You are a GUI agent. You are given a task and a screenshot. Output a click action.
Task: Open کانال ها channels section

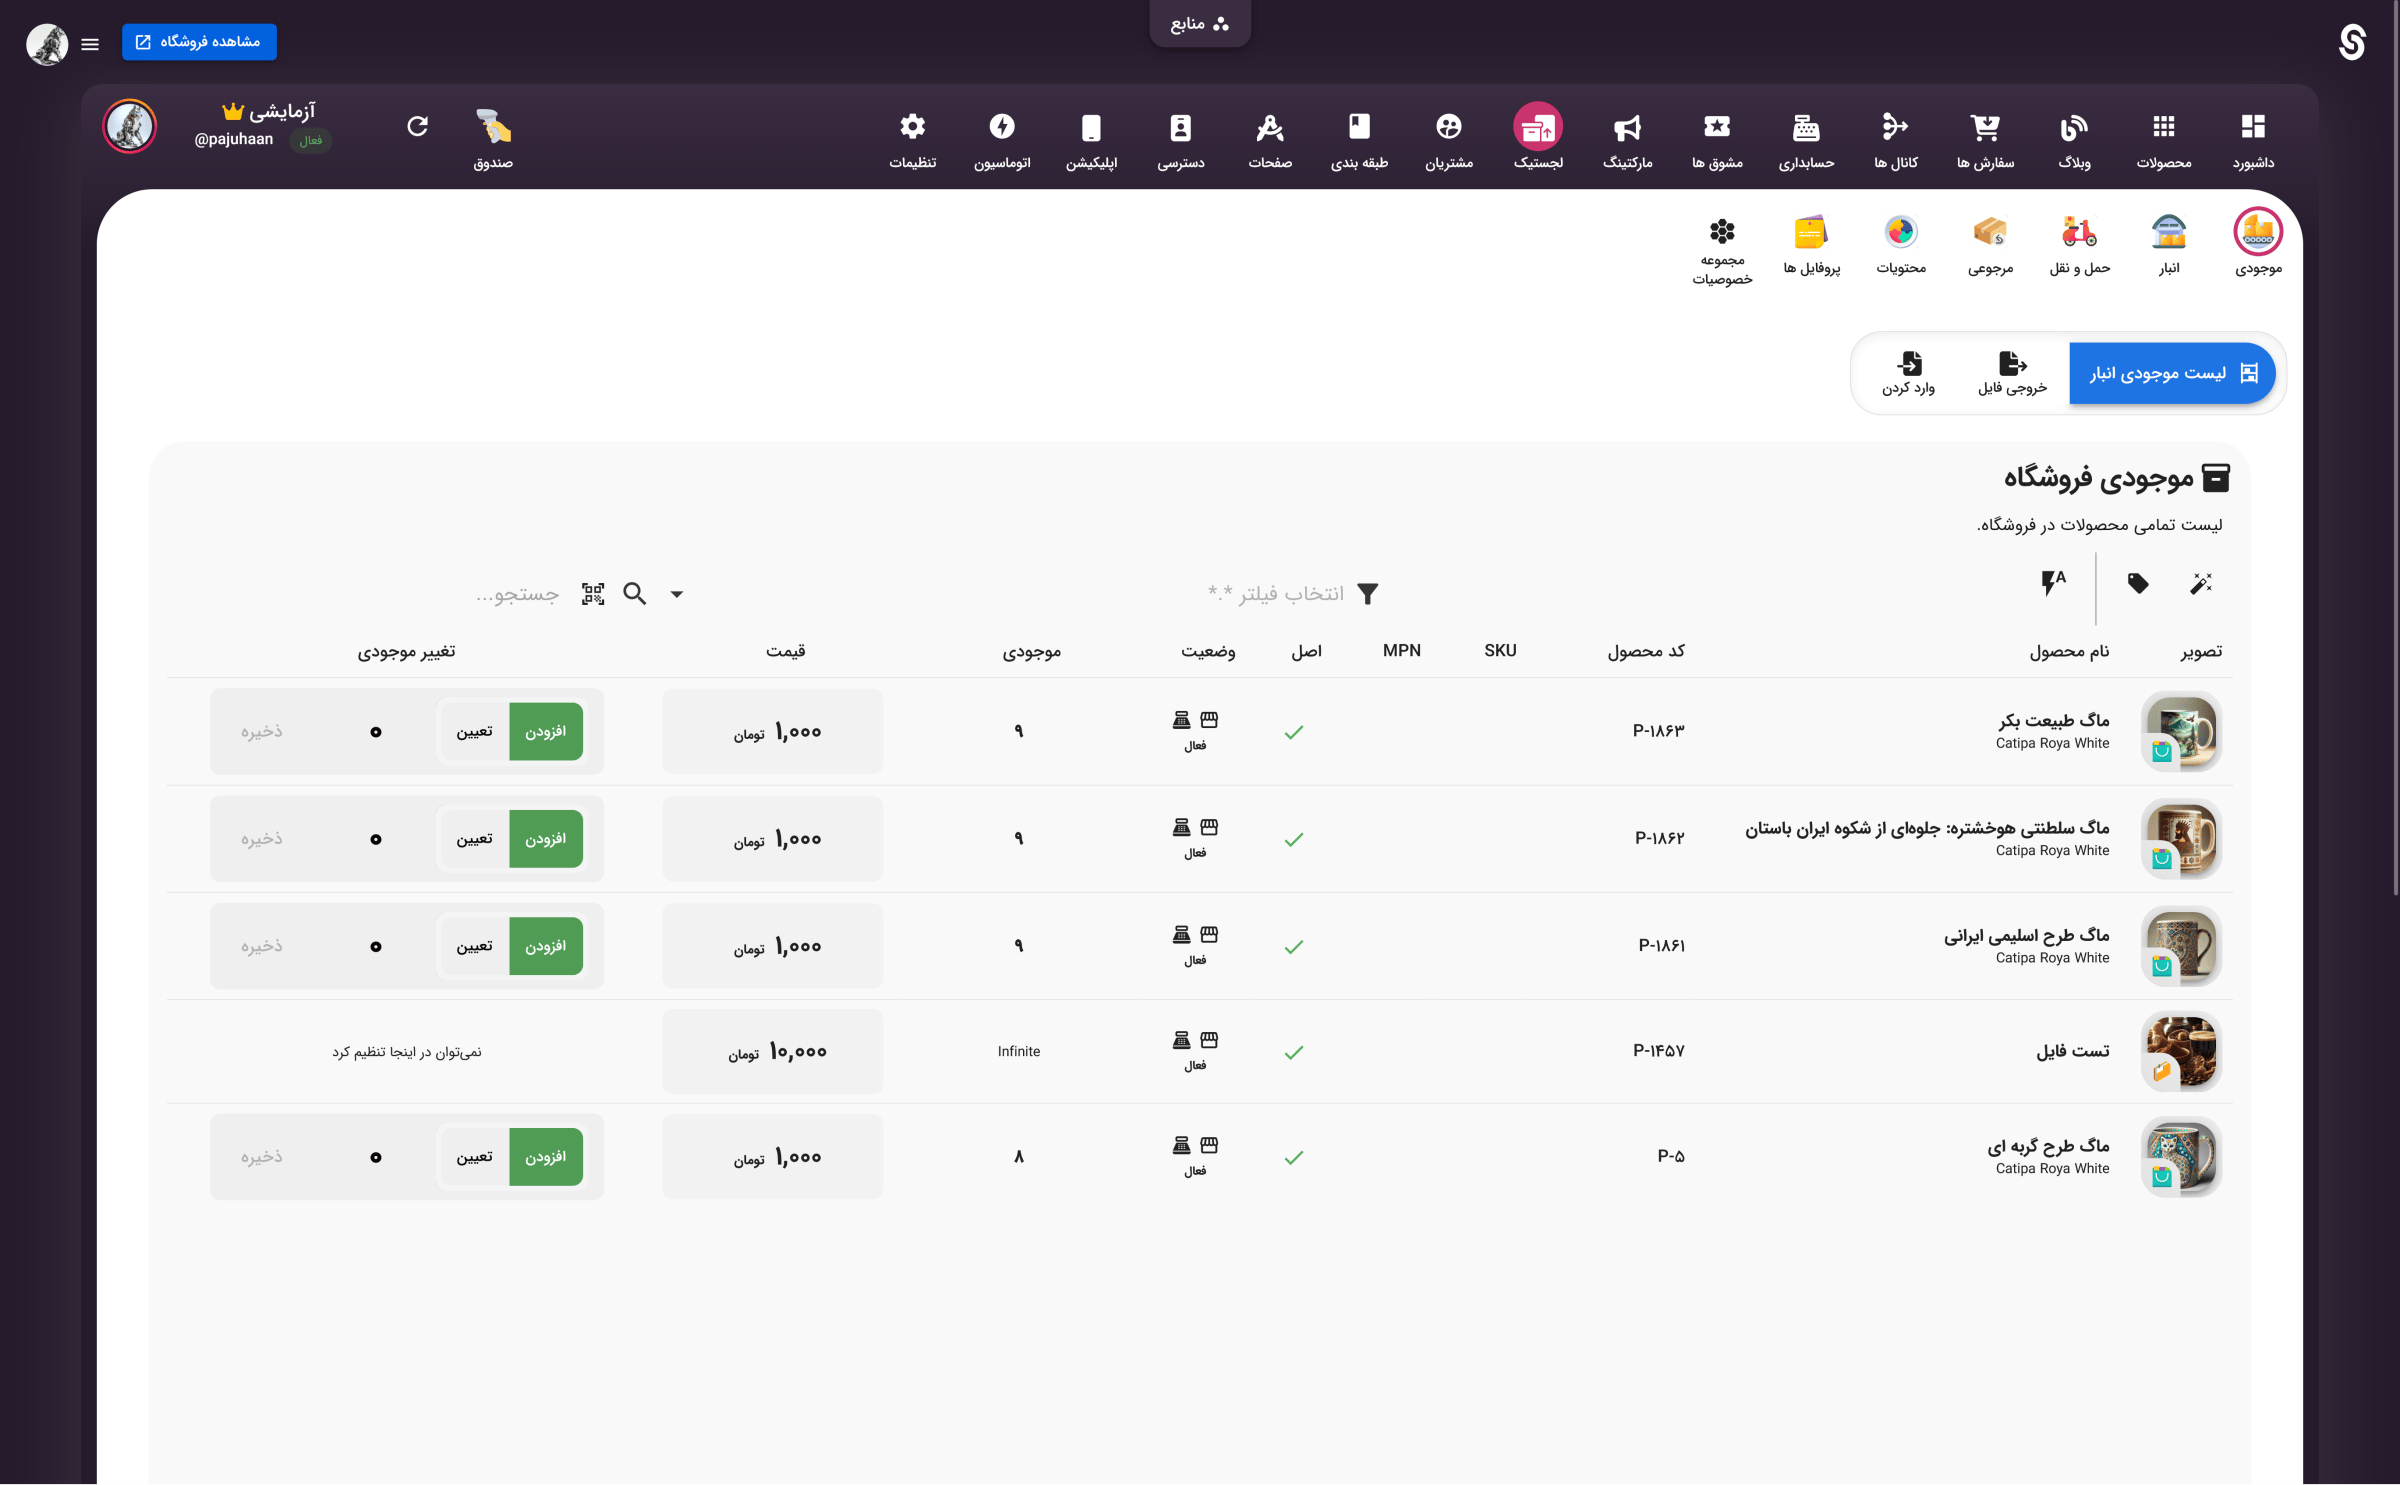coord(1896,140)
